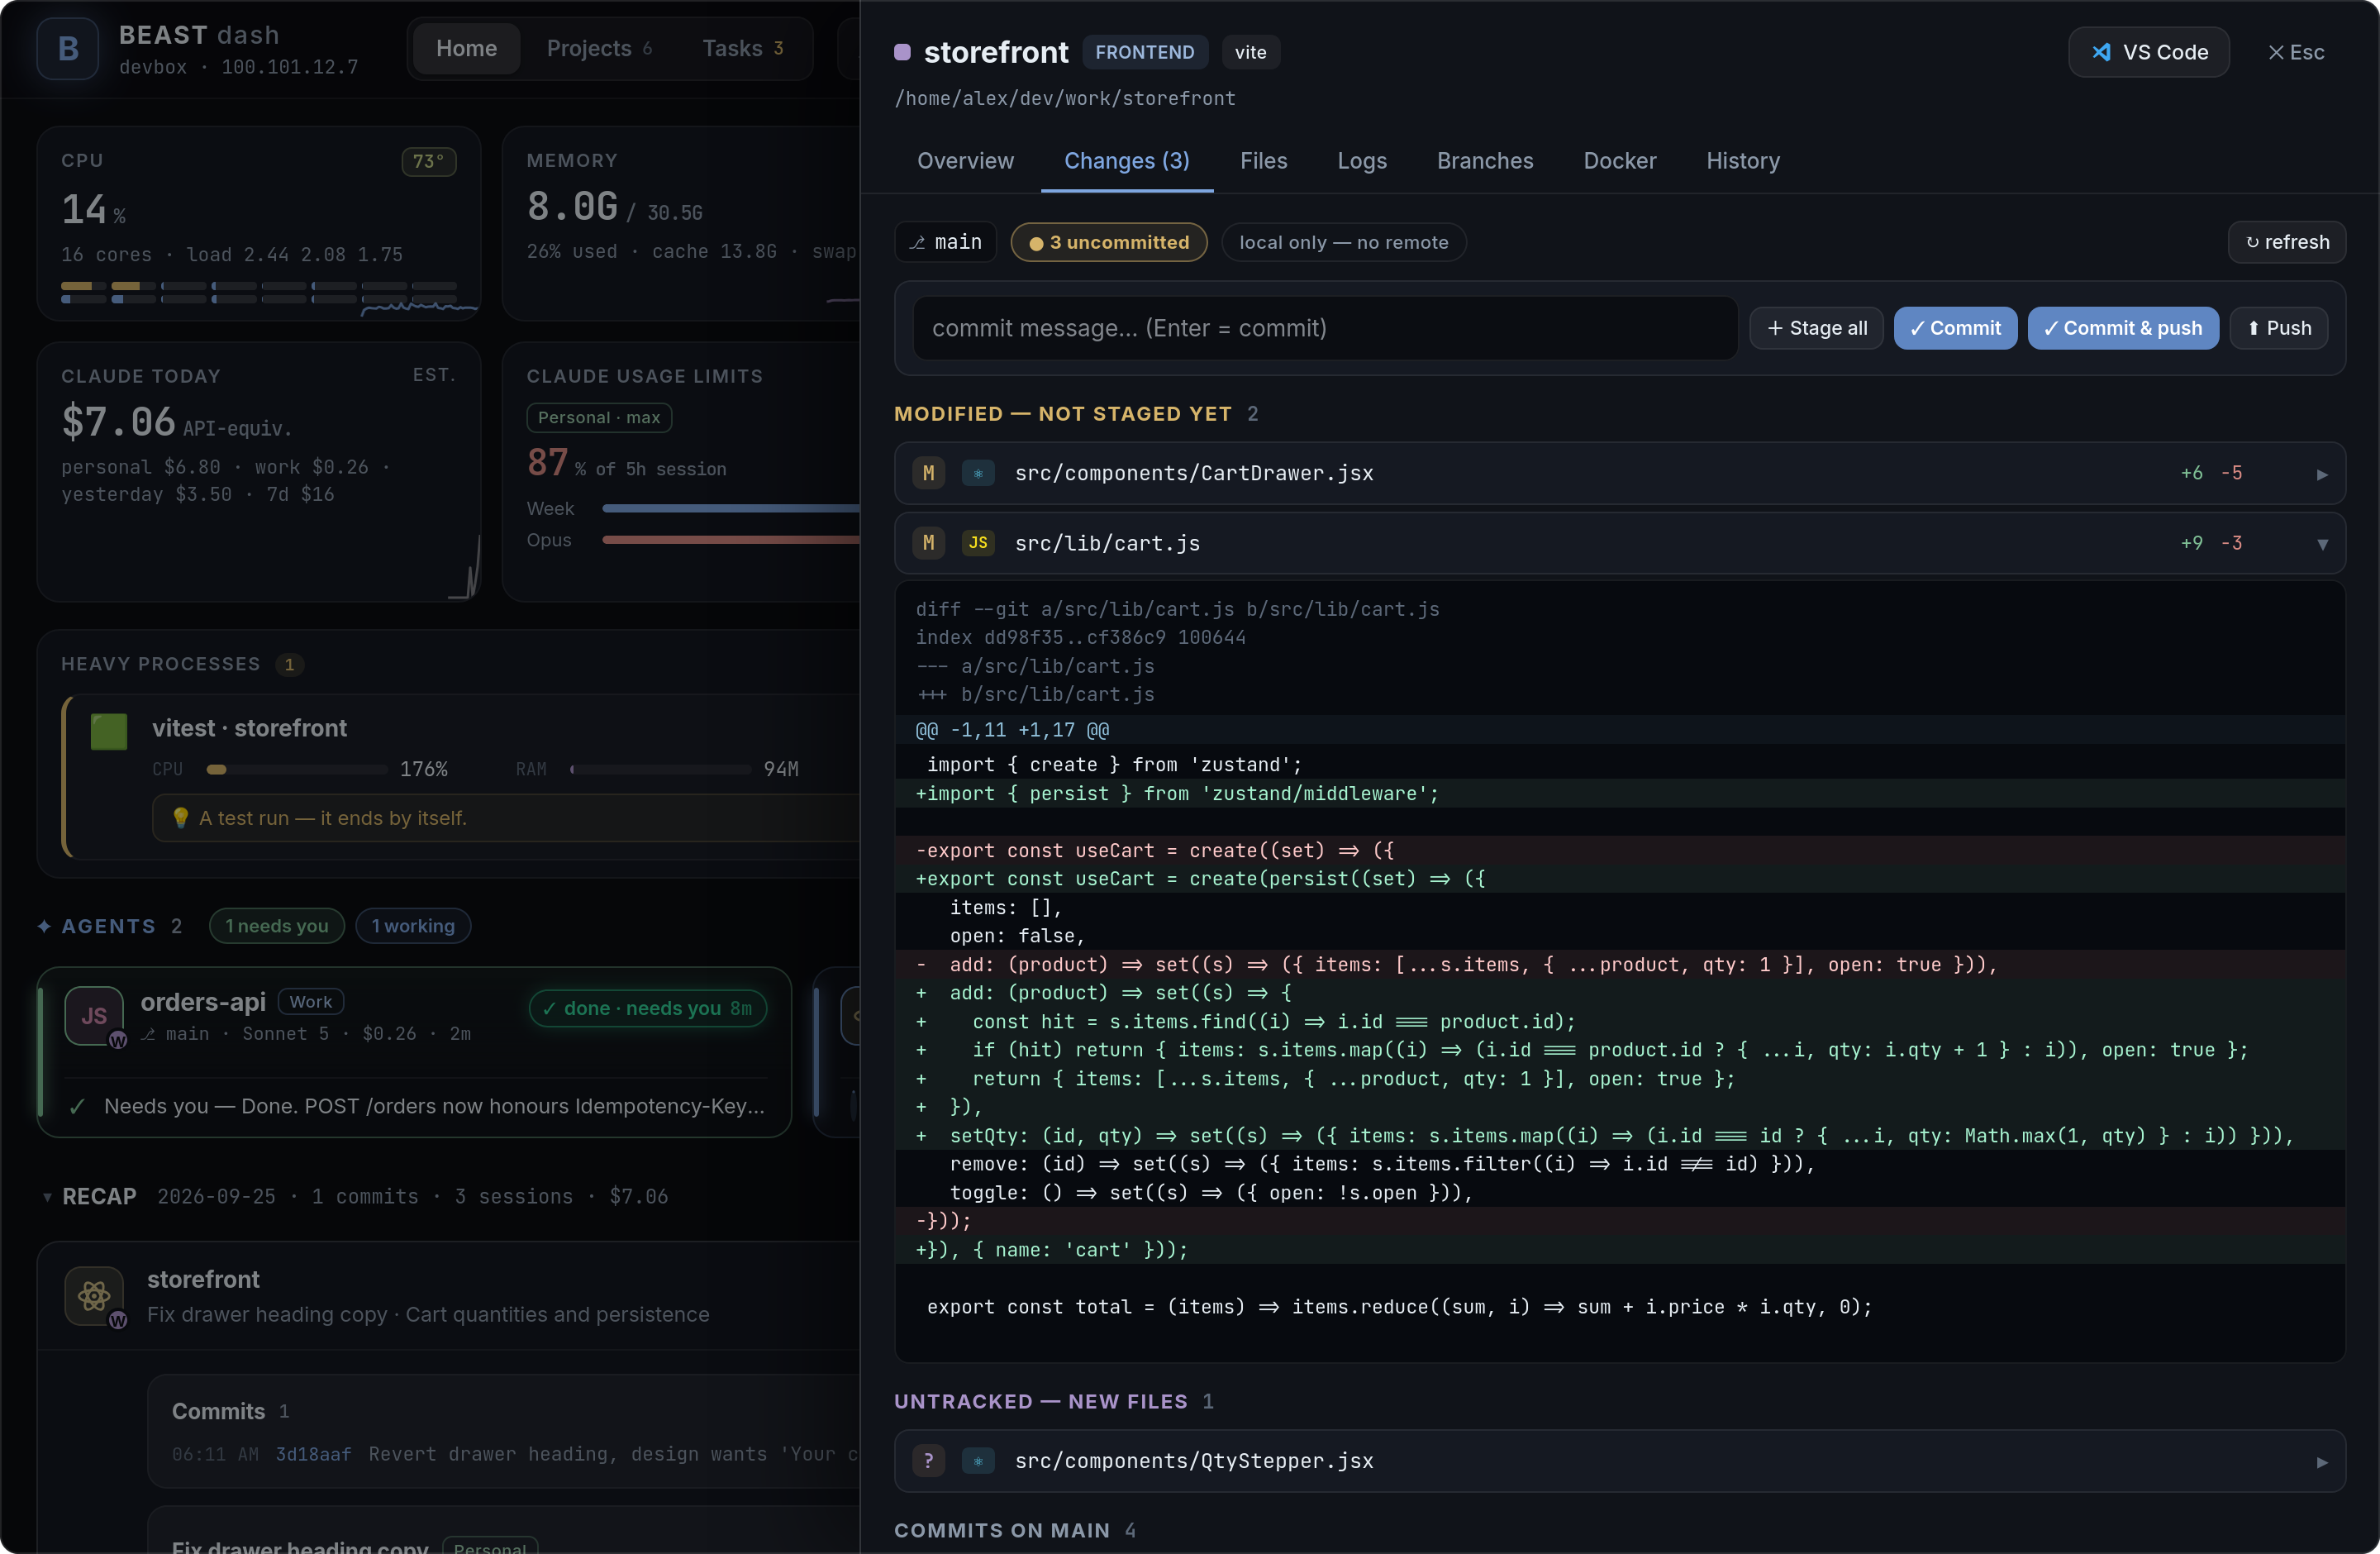
Task: Click the Push button
Action: click(x=2279, y=328)
